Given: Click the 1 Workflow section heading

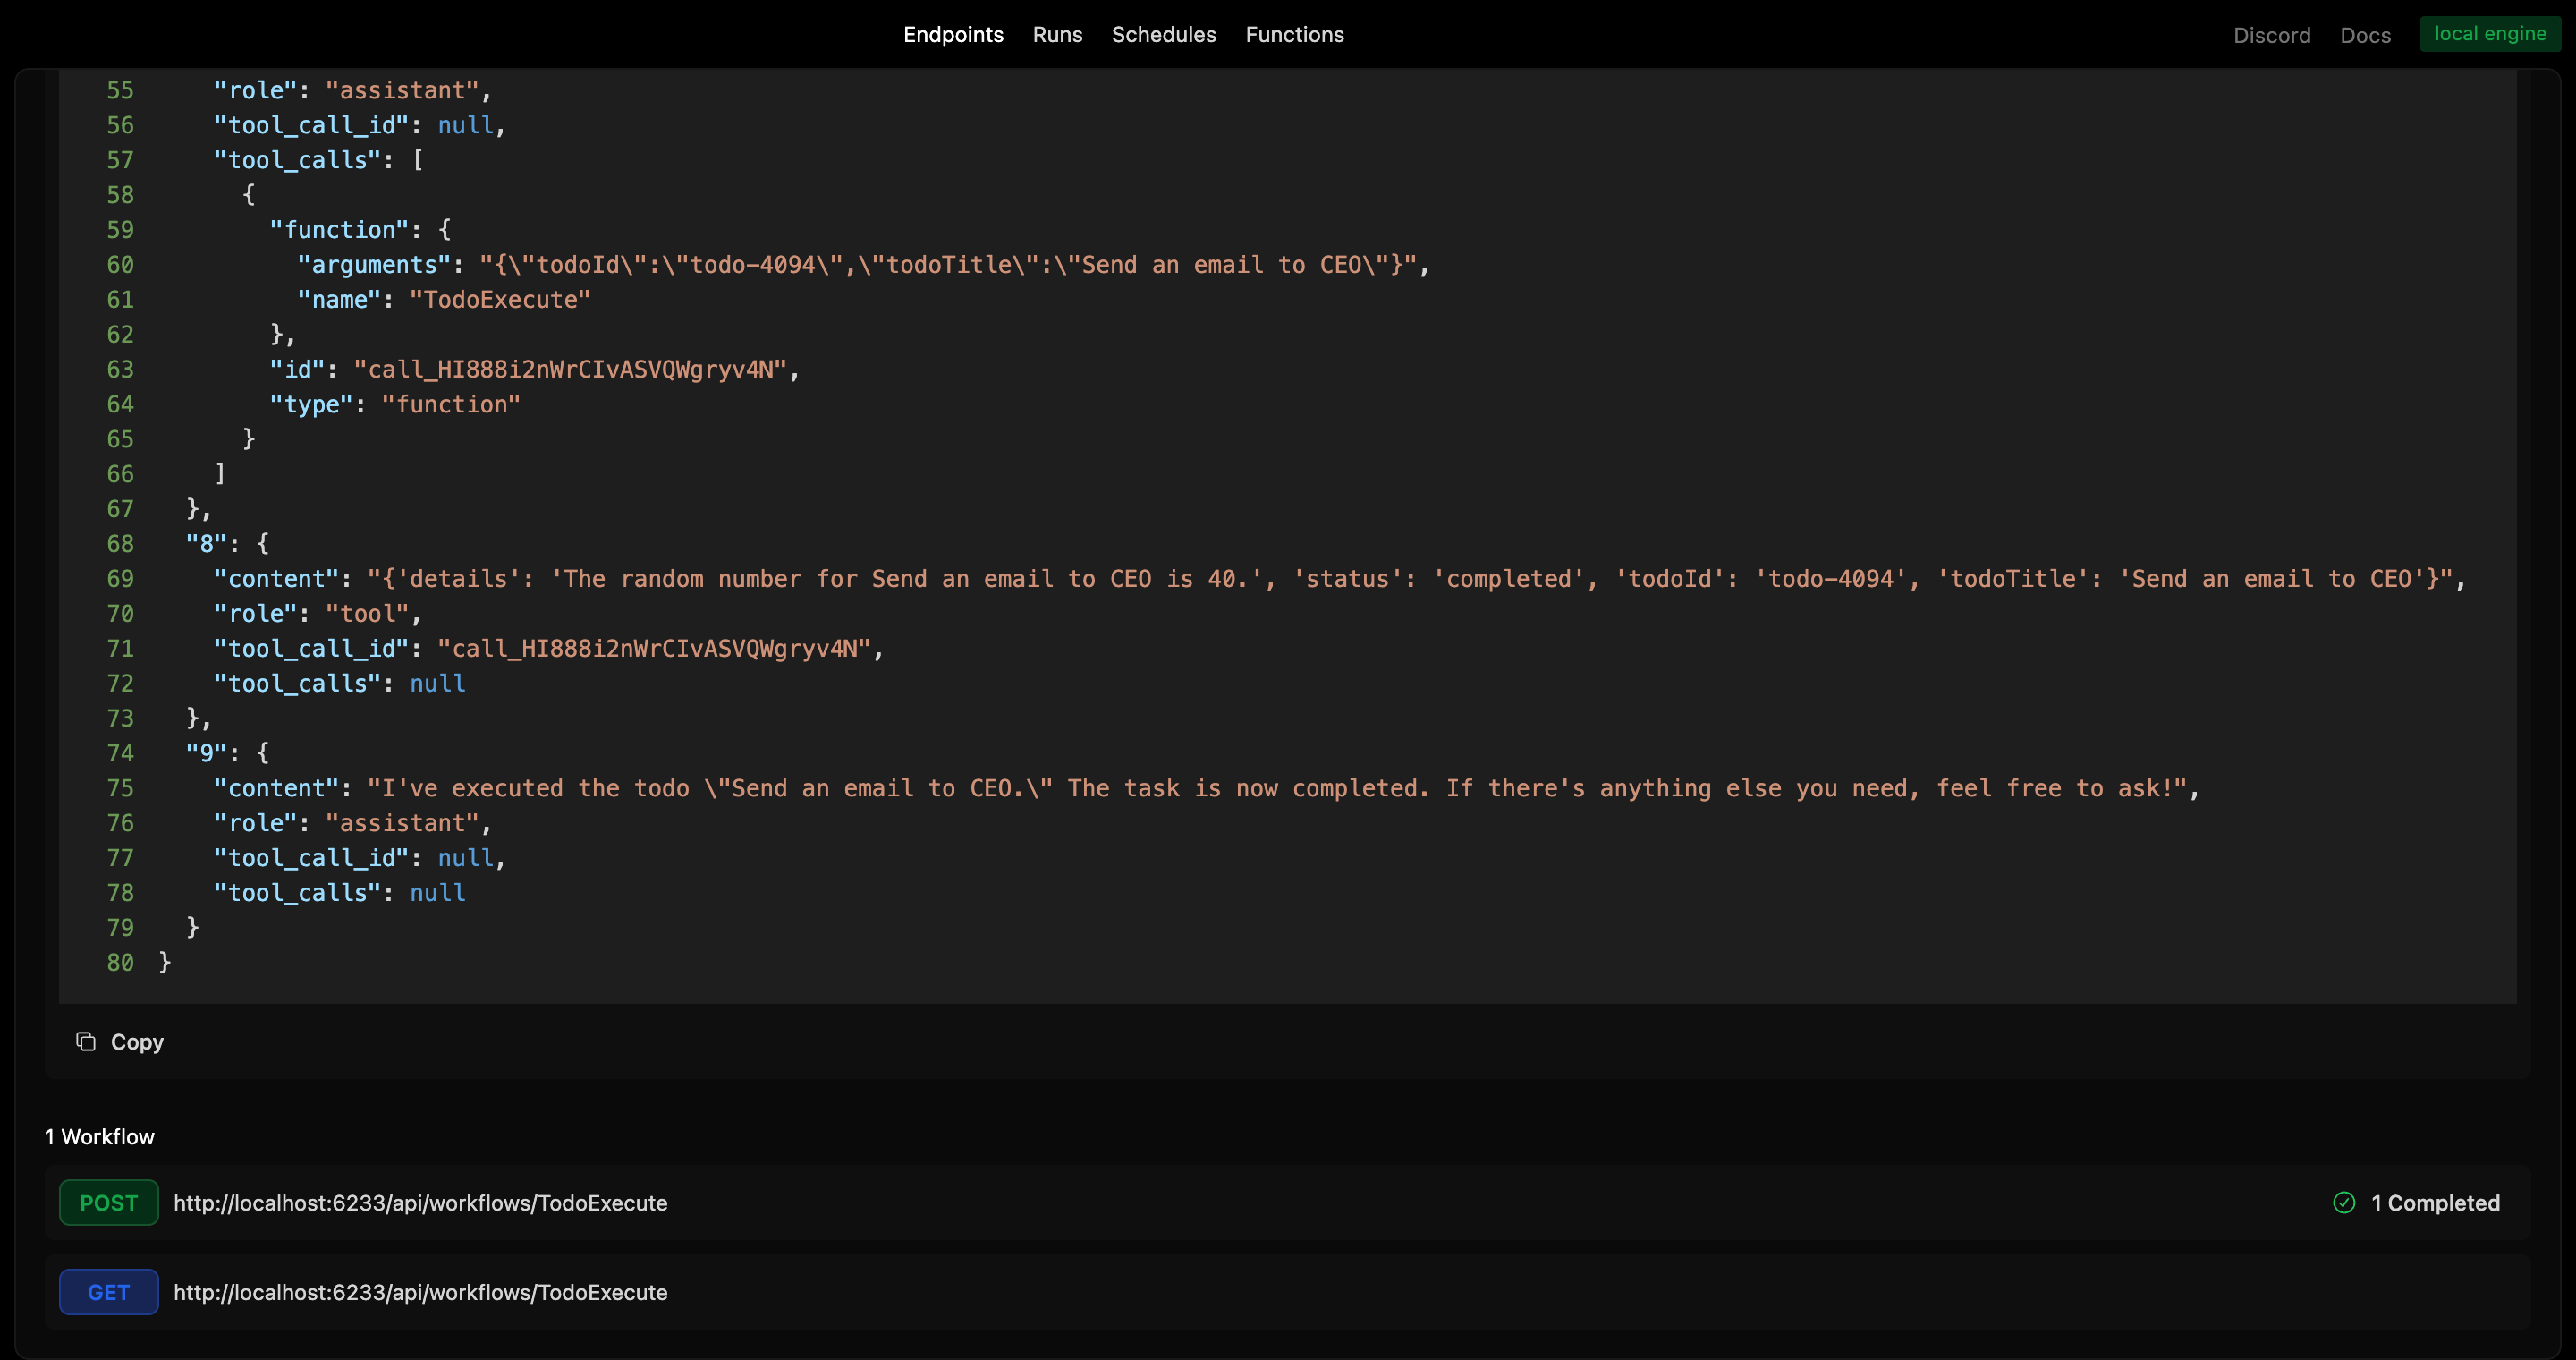Looking at the screenshot, I should click(100, 1137).
